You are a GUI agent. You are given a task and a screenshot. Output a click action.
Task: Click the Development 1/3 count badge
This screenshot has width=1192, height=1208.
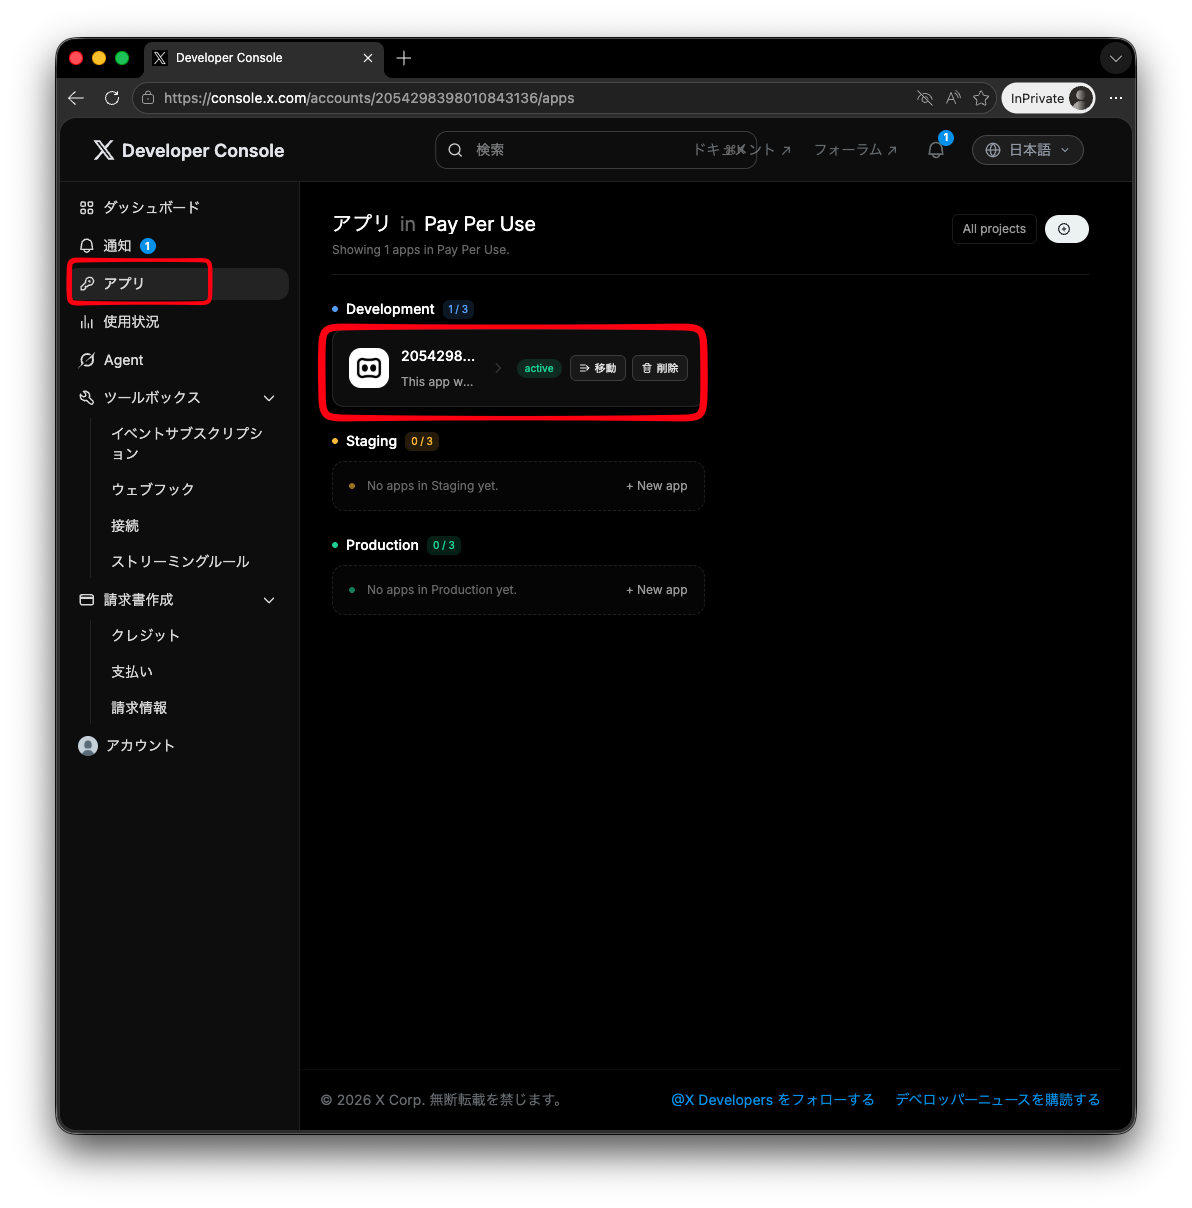click(x=458, y=309)
